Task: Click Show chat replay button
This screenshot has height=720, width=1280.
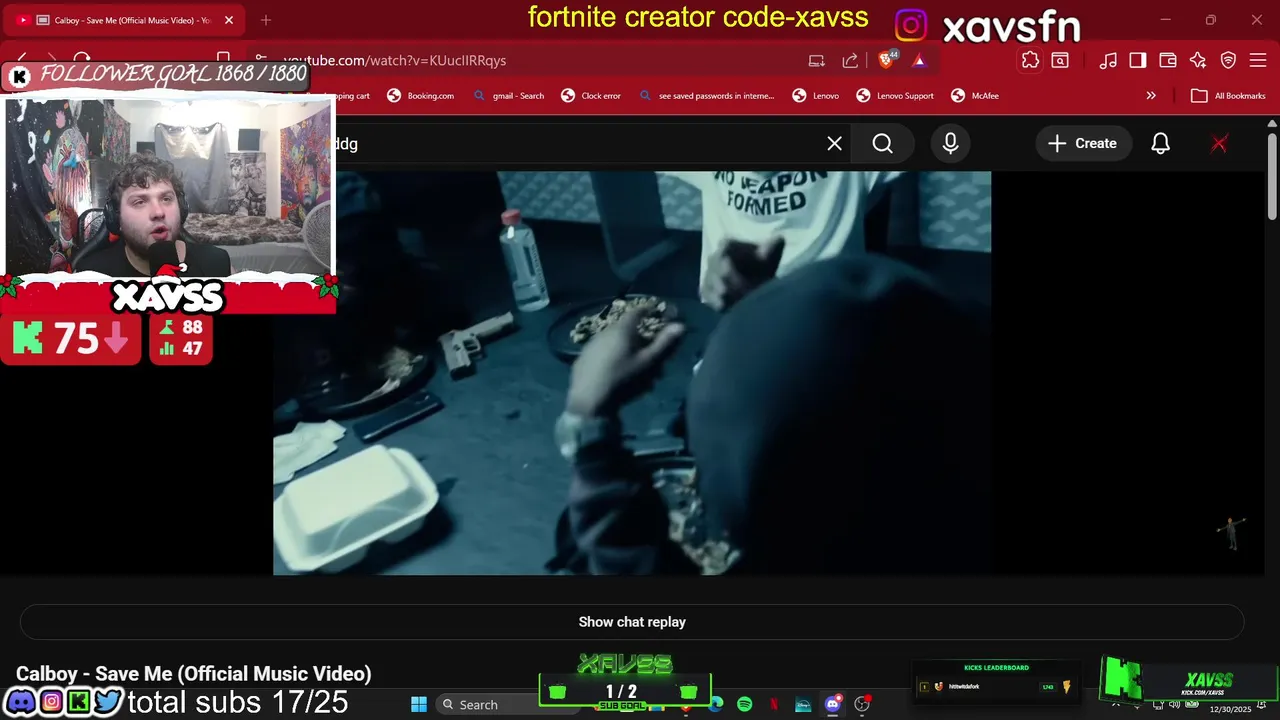Action: tap(632, 622)
